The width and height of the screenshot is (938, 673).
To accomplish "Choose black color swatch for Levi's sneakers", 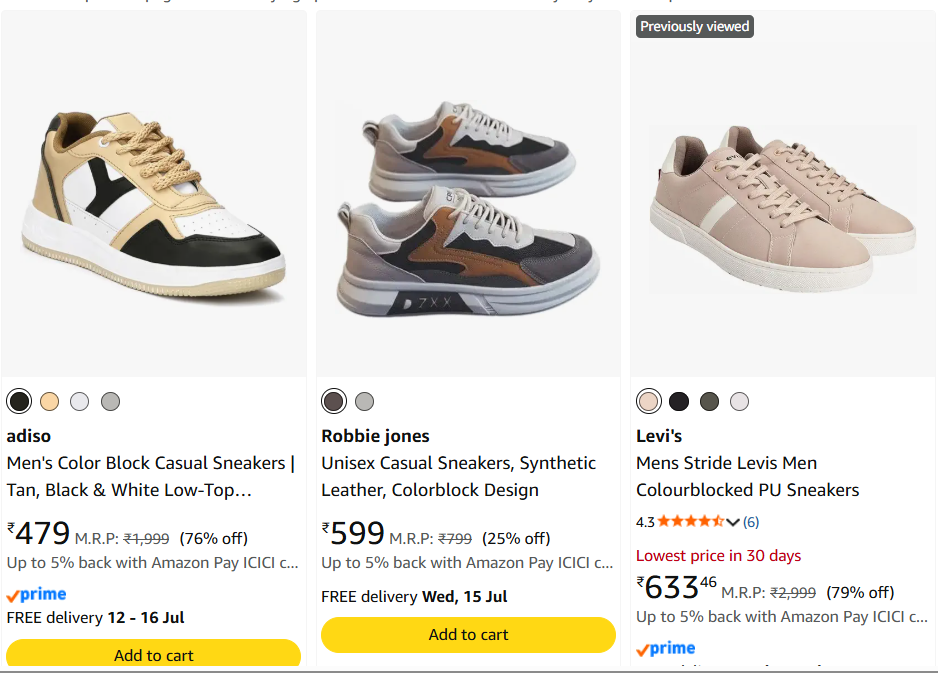I will point(679,401).
